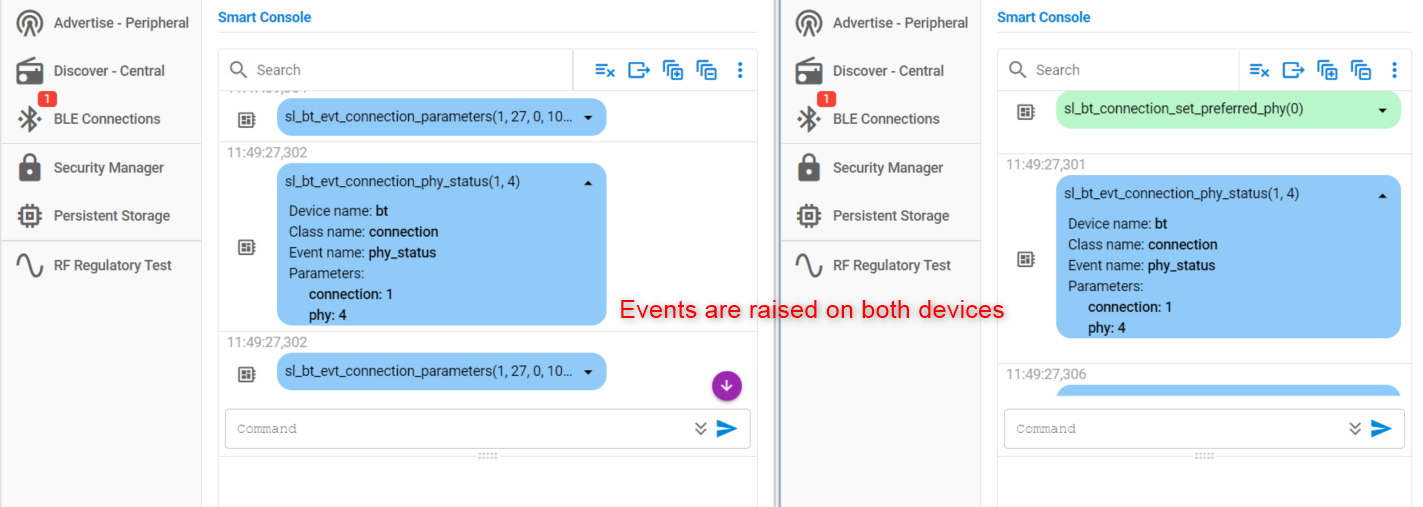
Task: Click the clear log icon in left console
Action: coord(605,70)
